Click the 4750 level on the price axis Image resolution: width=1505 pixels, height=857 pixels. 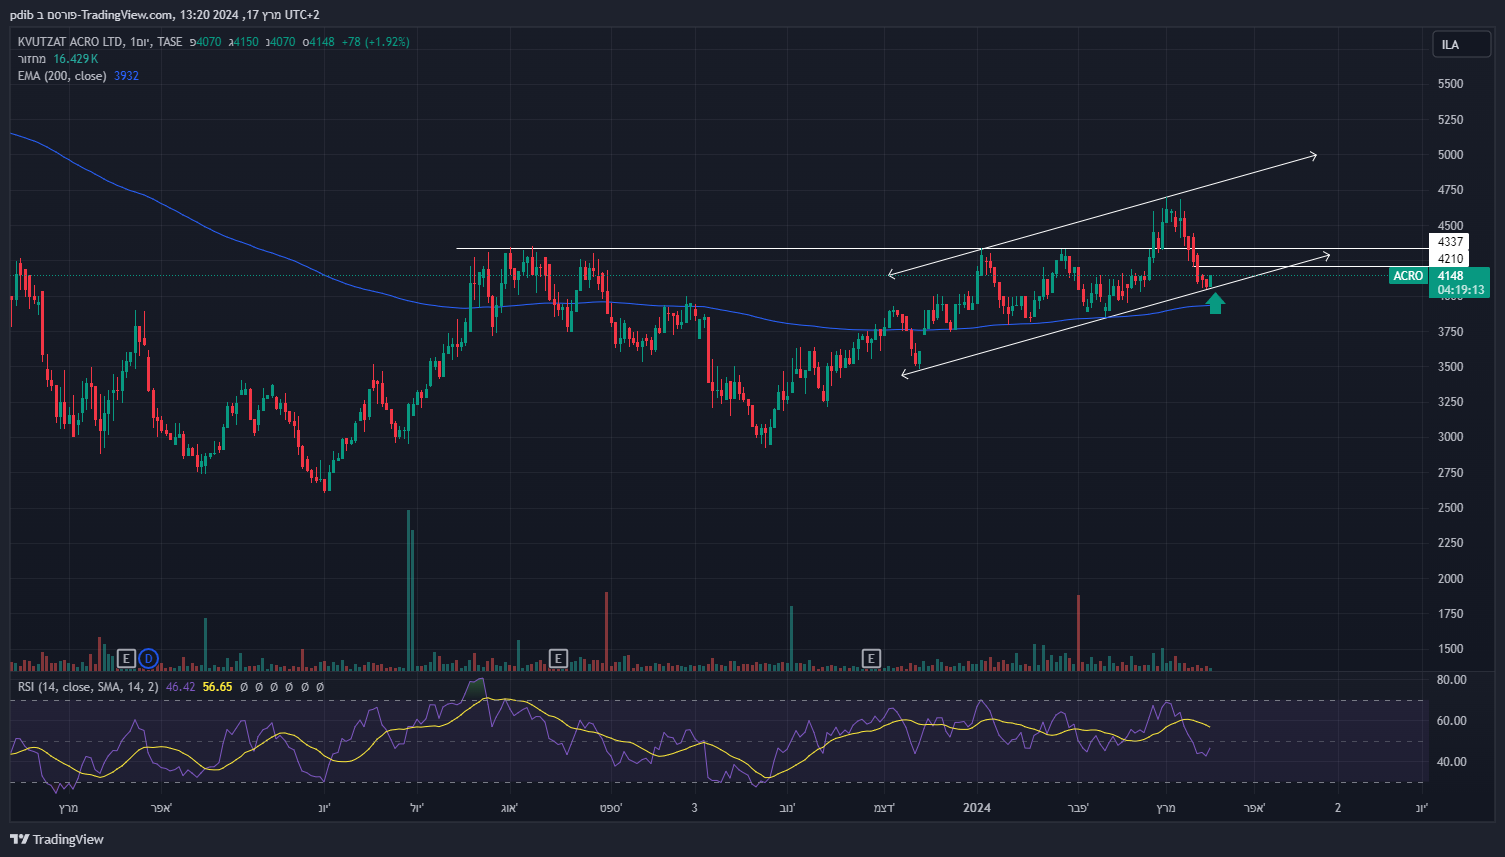[1450, 190]
